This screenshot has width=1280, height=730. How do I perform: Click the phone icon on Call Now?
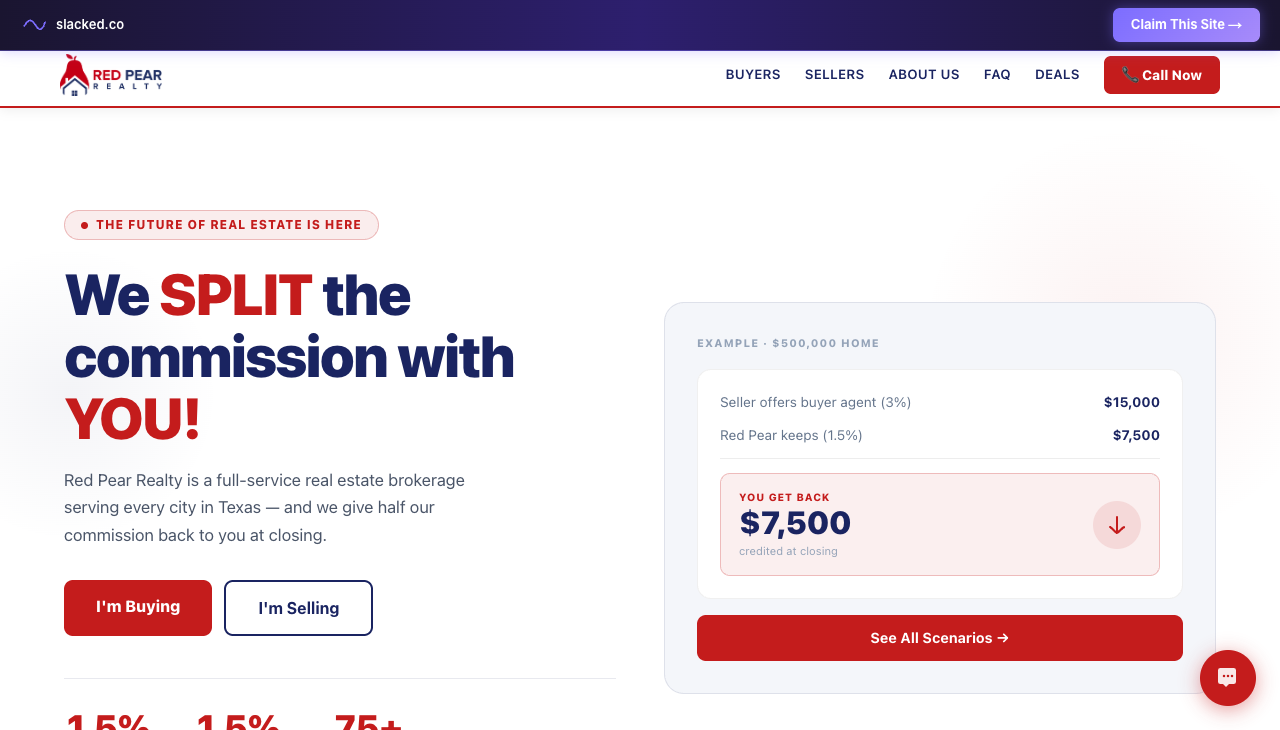coord(1130,75)
